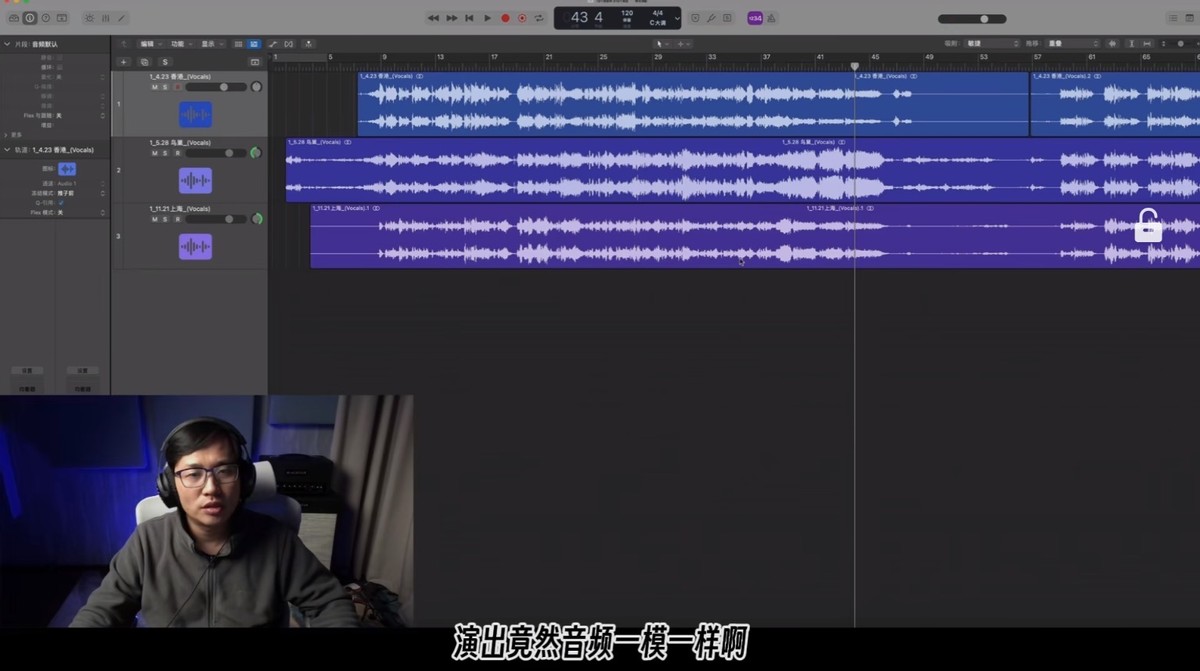Collapse the 轨道: 1_4.23 香港 inspector section
The width and height of the screenshot is (1200, 671).
tap(6, 149)
